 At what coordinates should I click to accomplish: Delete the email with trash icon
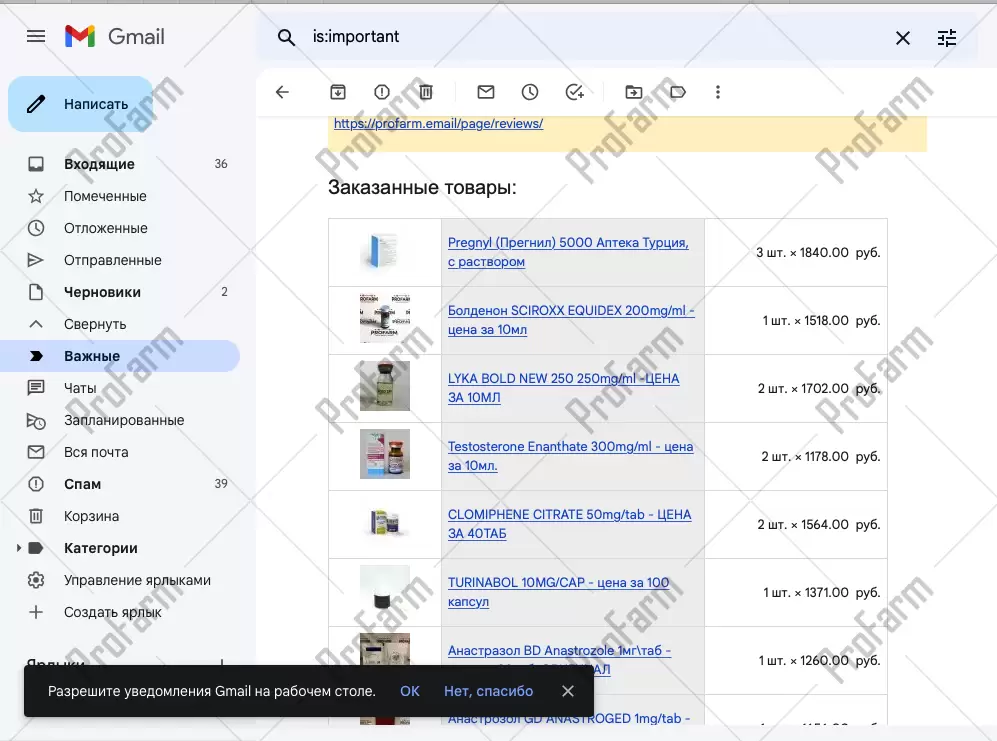(x=426, y=92)
